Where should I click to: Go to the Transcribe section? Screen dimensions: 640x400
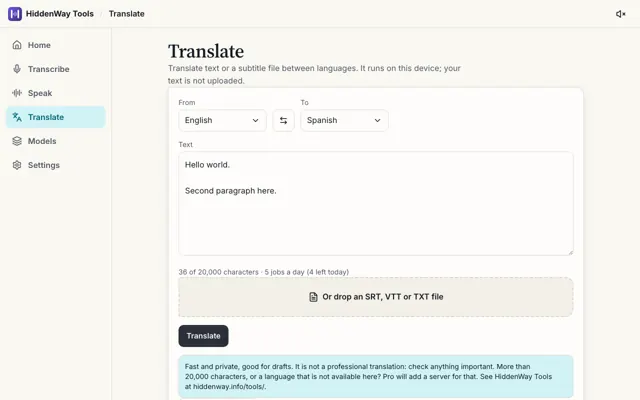(x=56, y=69)
